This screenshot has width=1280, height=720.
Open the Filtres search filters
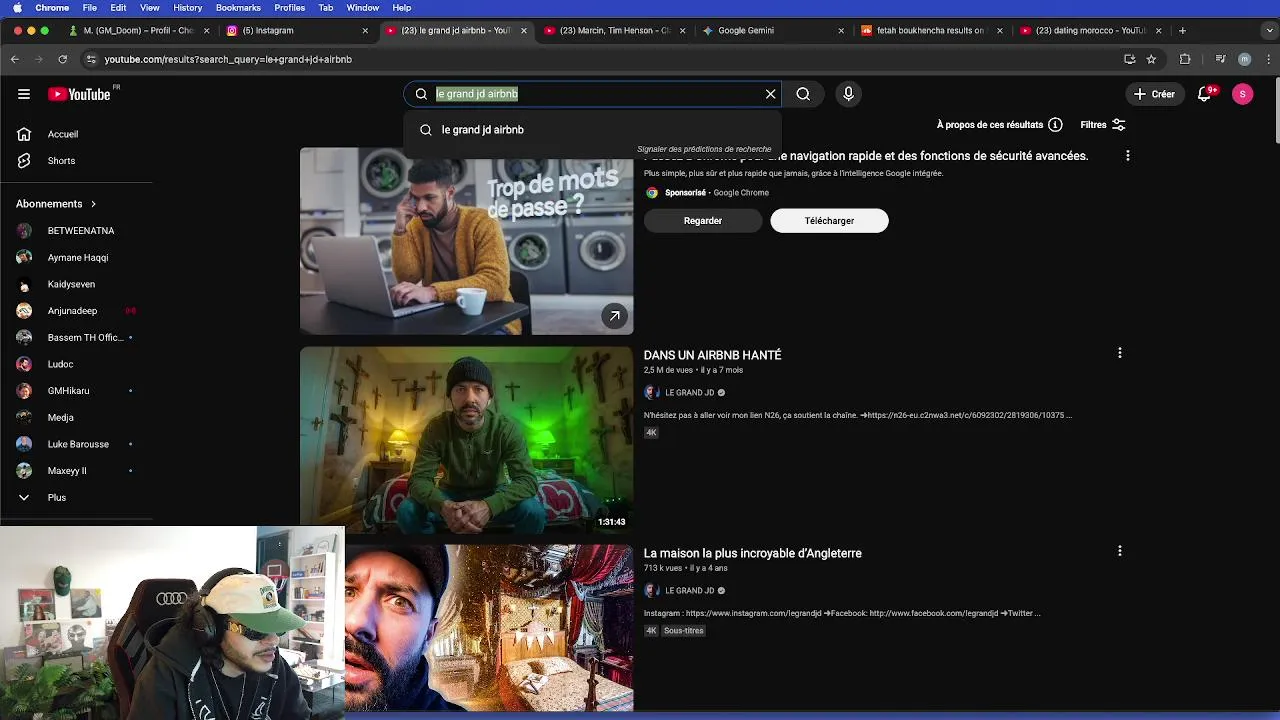click(1103, 125)
